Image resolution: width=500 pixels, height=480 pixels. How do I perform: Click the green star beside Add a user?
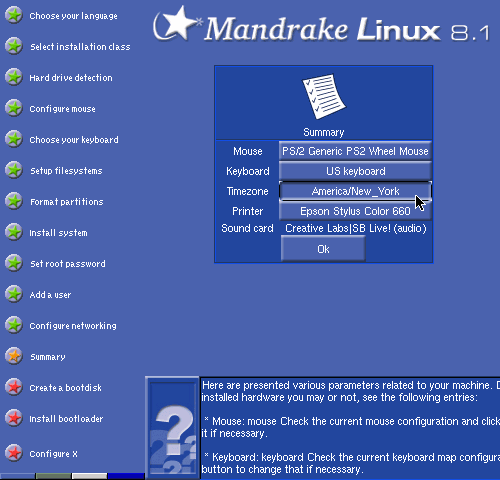14,294
